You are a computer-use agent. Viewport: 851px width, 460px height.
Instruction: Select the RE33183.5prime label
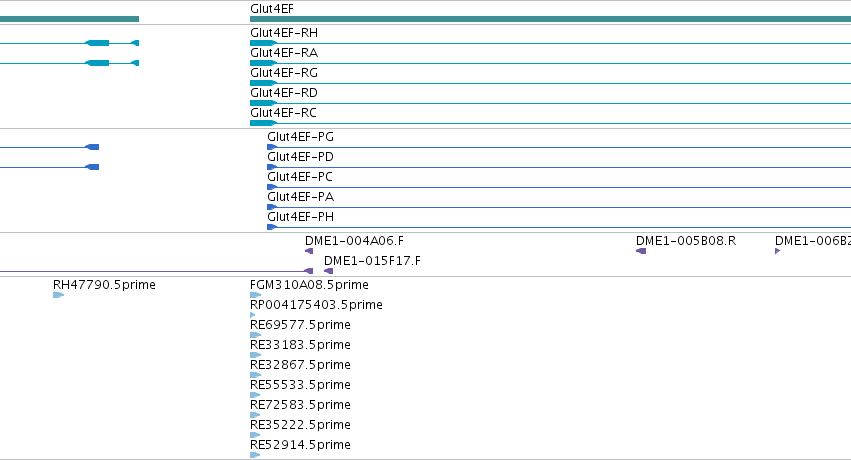[300, 345]
